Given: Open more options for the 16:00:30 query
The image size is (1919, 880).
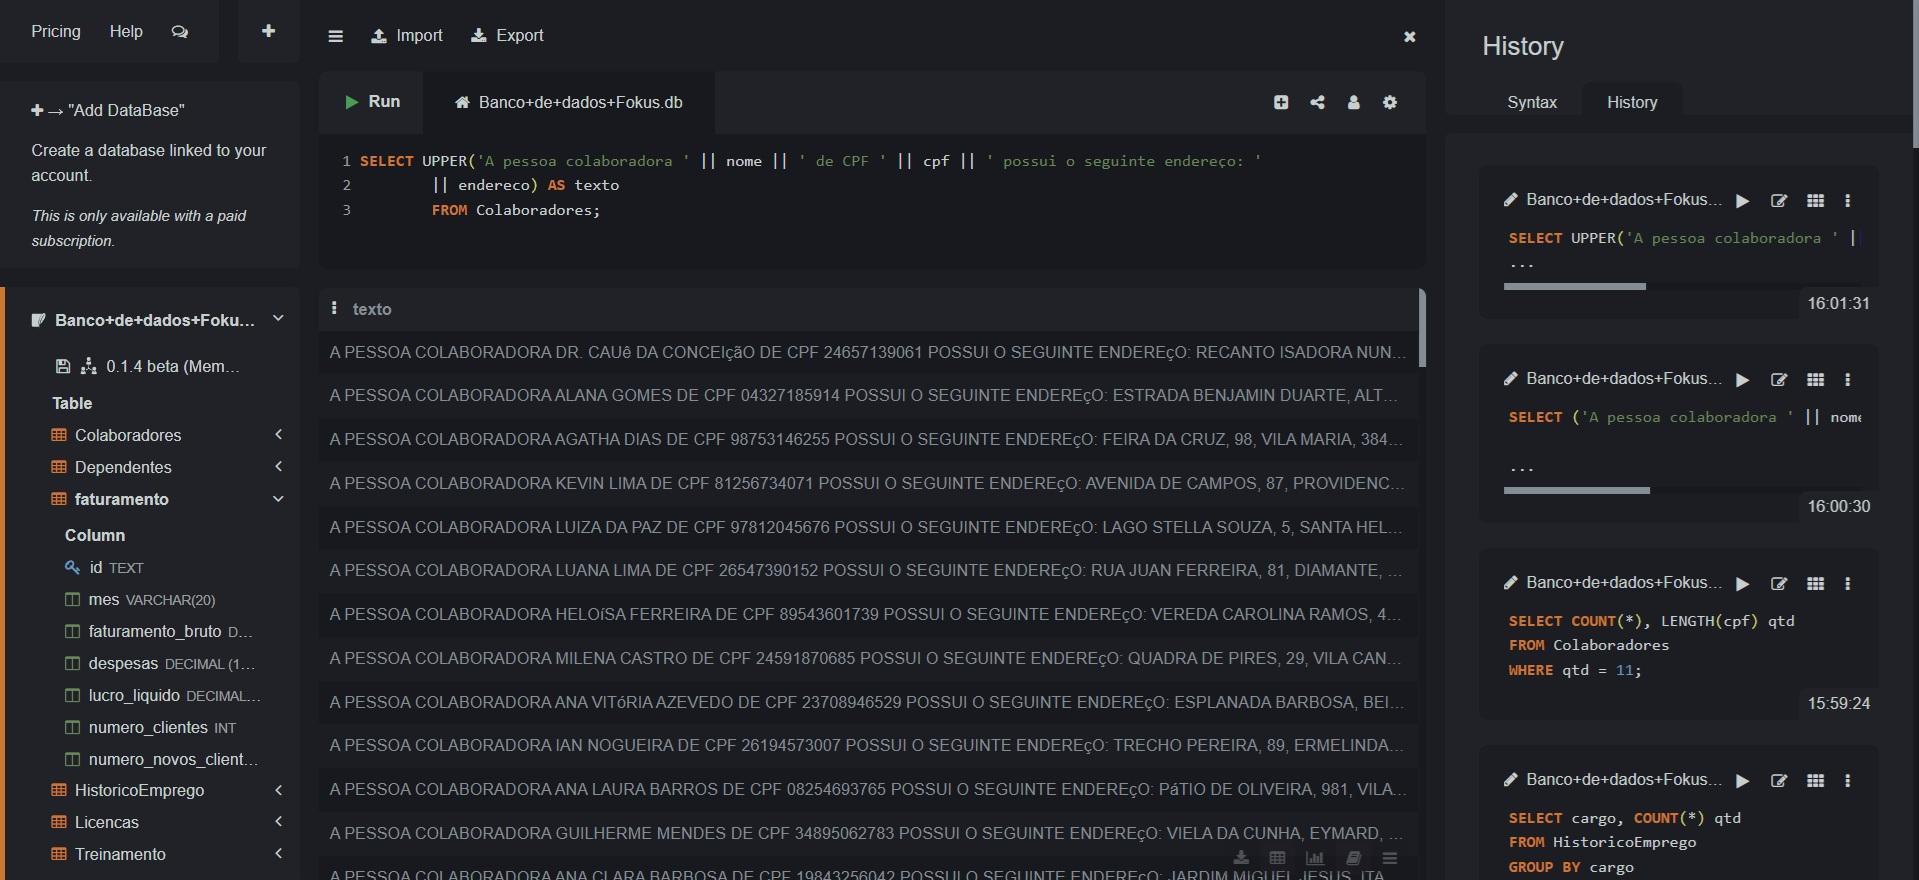Looking at the screenshot, I should (x=1848, y=380).
